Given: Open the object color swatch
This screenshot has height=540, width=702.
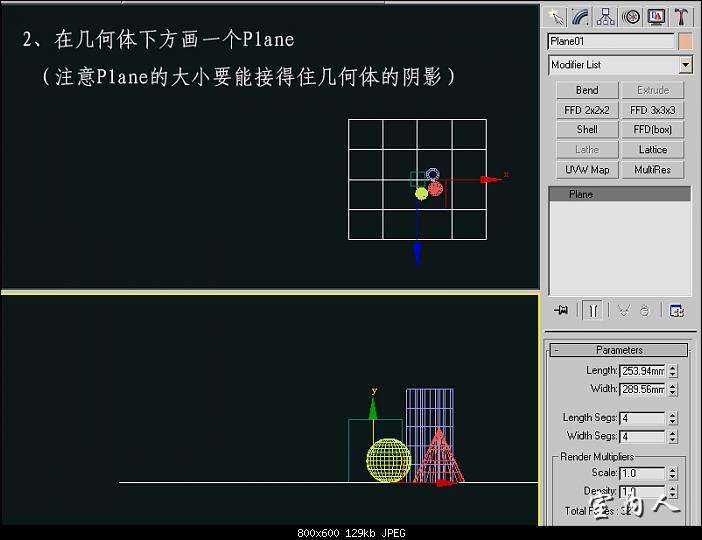Looking at the screenshot, I should pos(685,42).
